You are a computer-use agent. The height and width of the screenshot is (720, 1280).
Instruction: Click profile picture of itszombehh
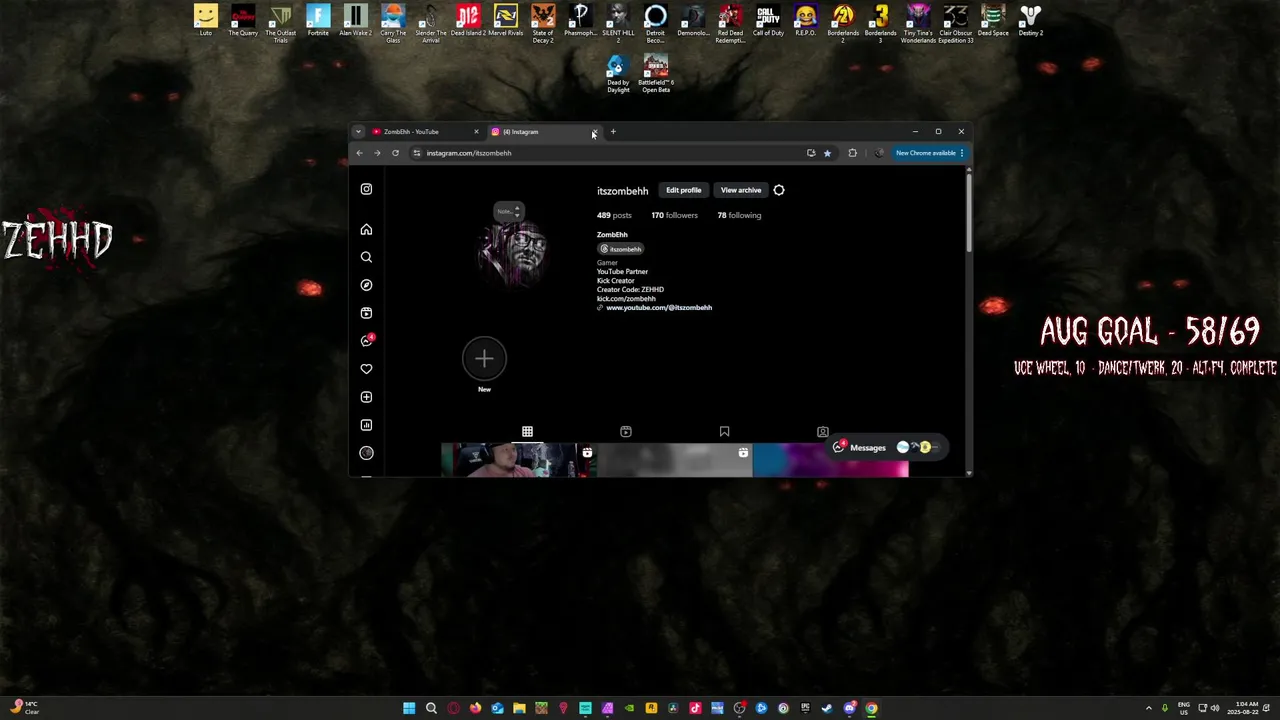coord(512,253)
